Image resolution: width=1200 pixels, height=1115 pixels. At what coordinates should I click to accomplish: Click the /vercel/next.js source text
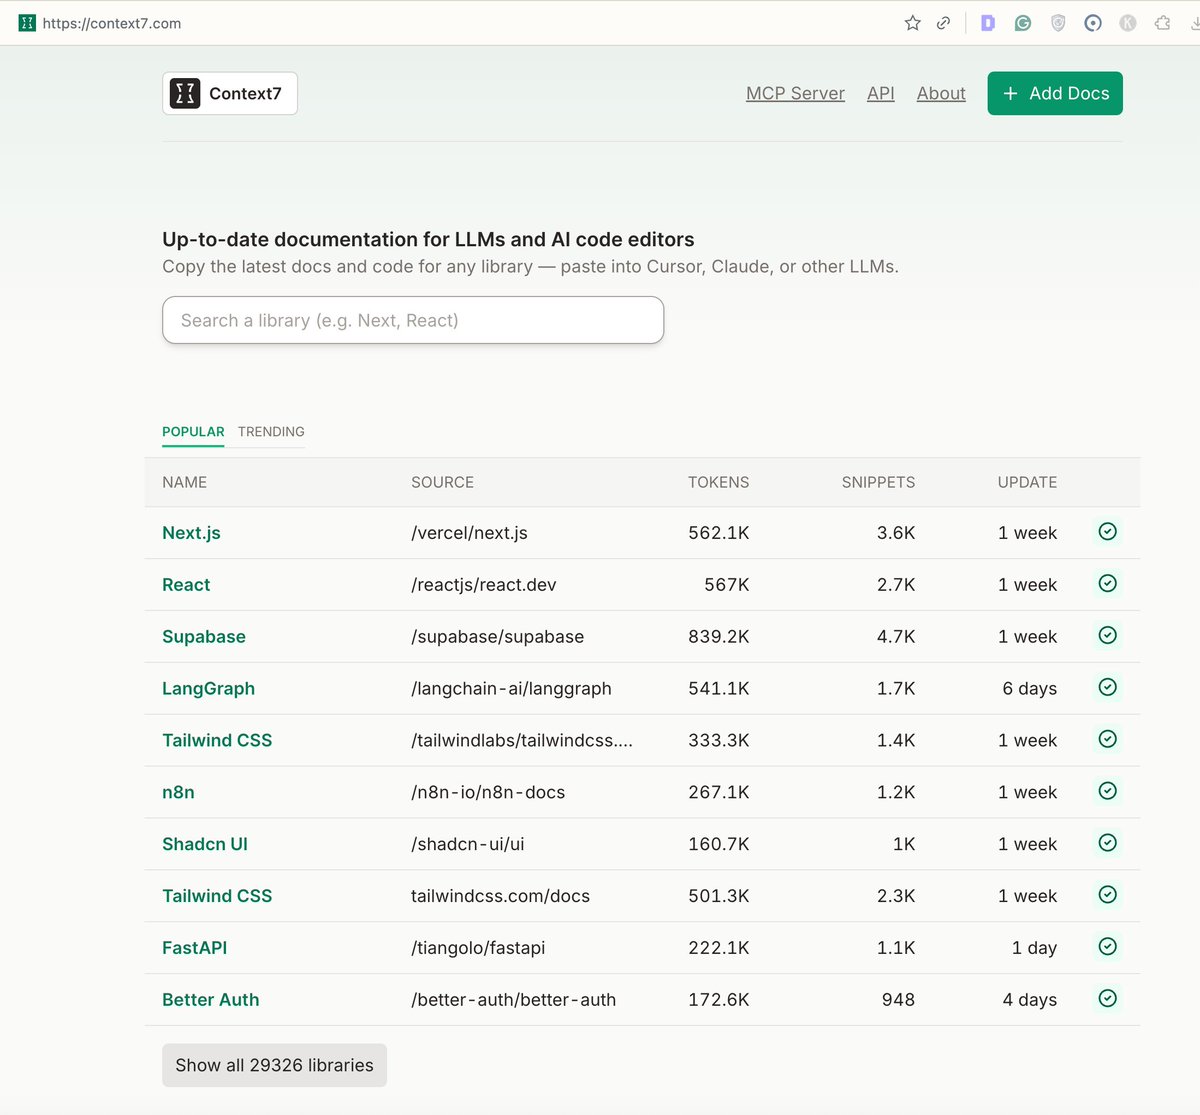pos(469,533)
